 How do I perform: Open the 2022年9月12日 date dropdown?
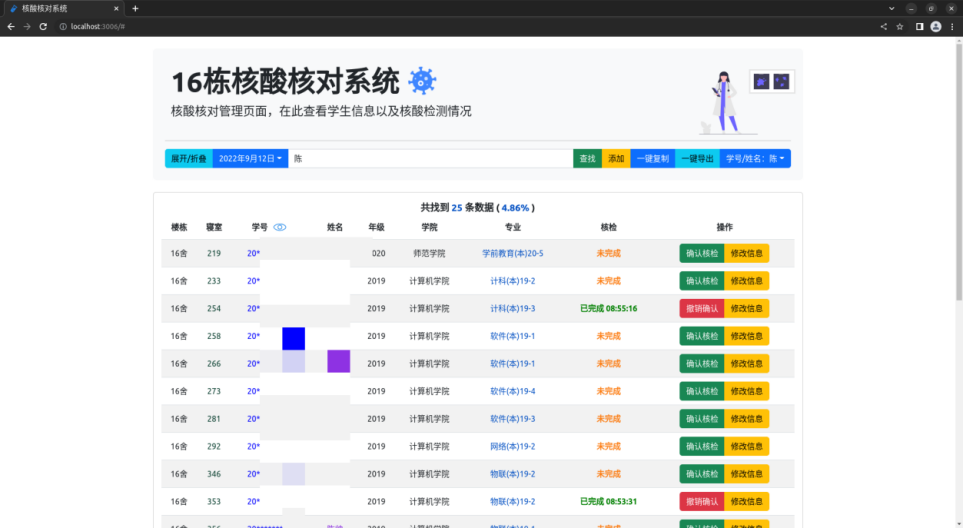(x=250, y=158)
